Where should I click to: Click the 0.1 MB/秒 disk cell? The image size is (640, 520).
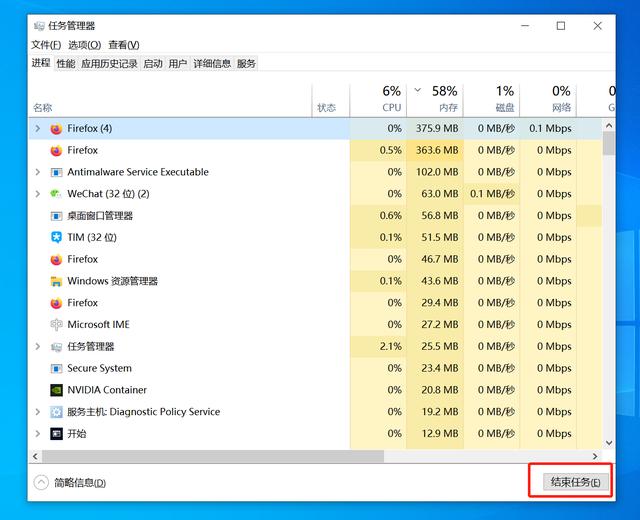tap(492, 193)
